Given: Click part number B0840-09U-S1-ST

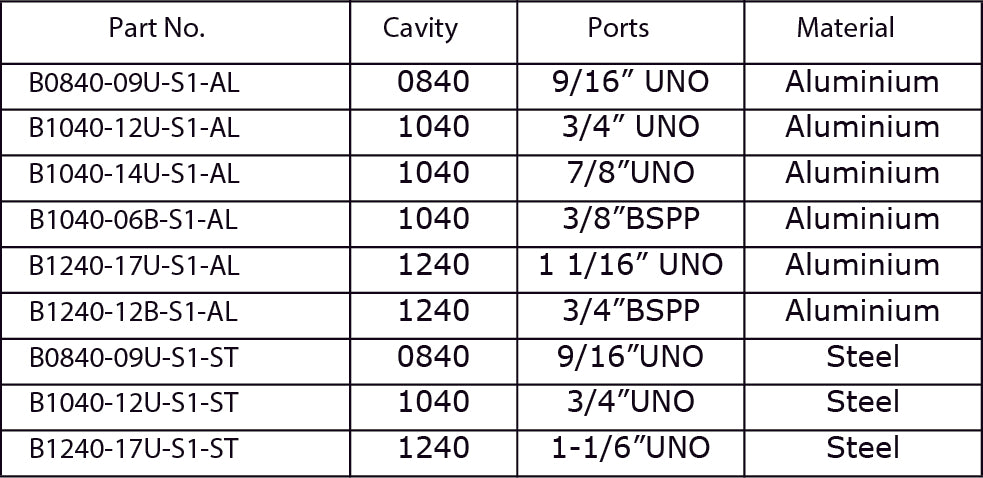Looking at the screenshot, I should pyautogui.click(x=134, y=357).
